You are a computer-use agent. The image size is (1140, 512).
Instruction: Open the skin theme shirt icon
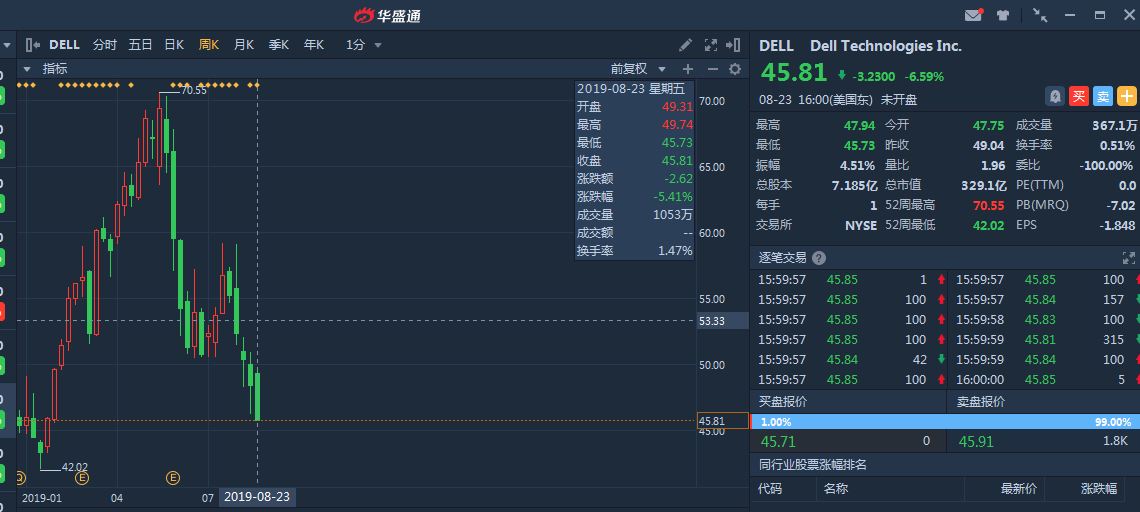click(x=1003, y=15)
